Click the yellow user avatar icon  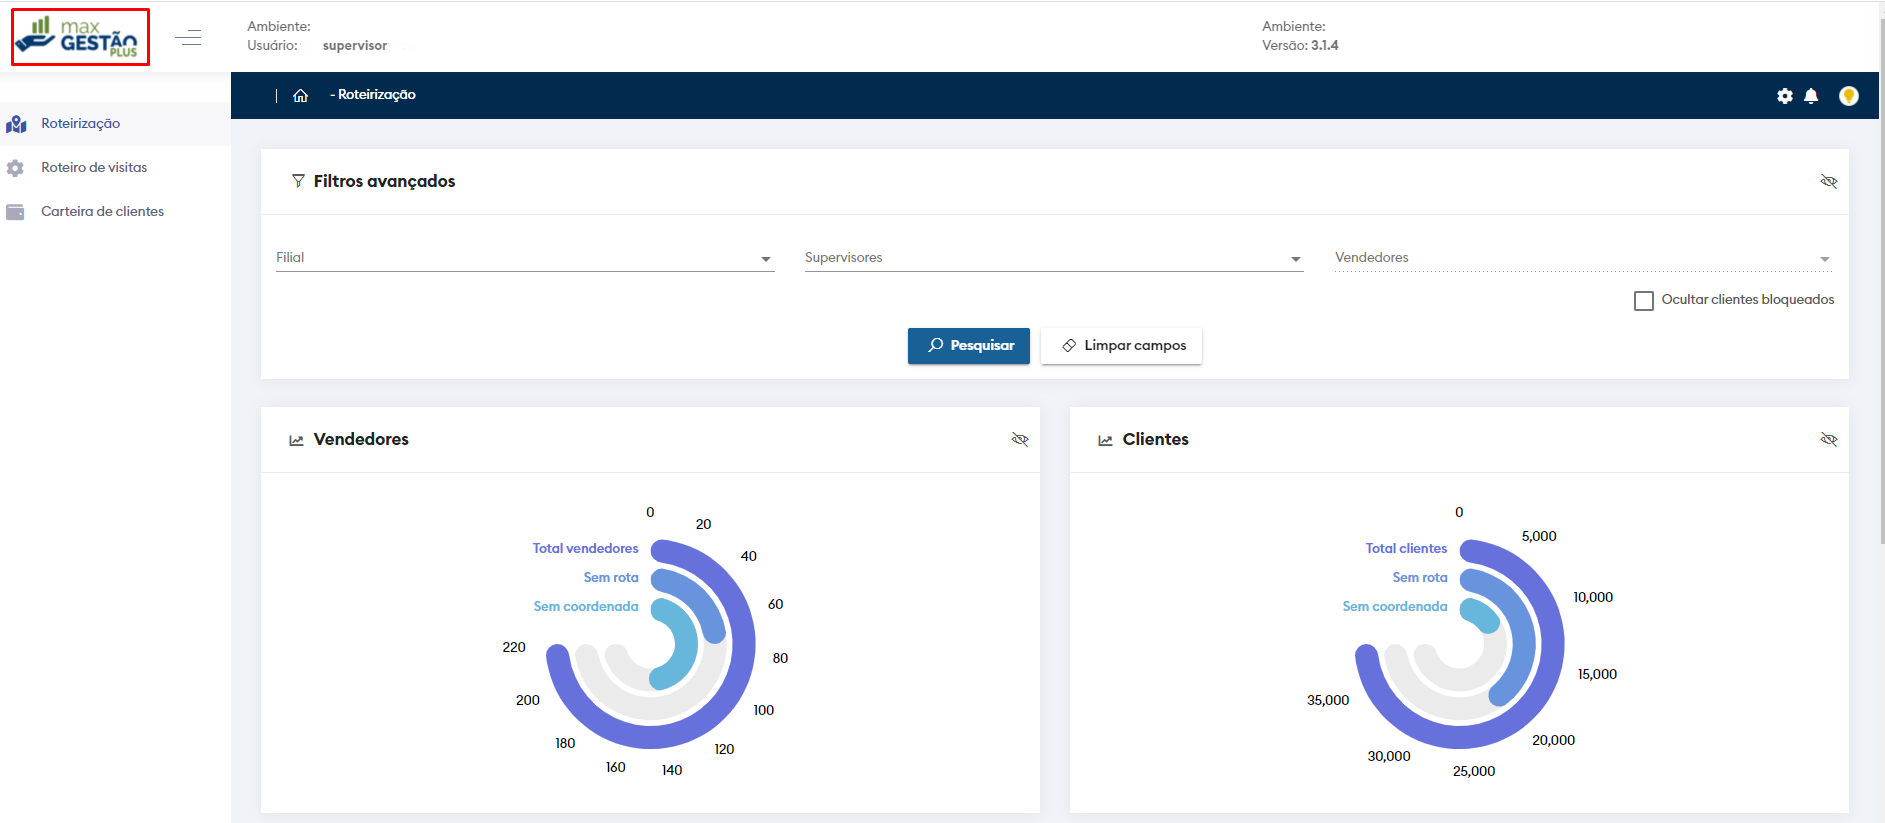[x=1848, y=96]
